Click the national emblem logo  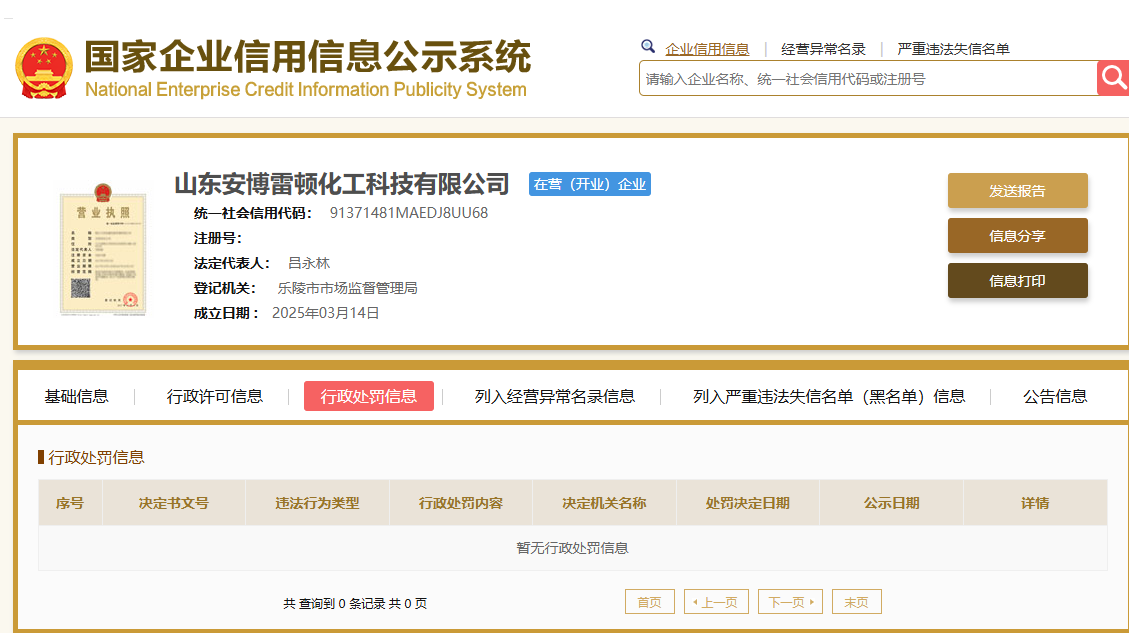point(44,68)
